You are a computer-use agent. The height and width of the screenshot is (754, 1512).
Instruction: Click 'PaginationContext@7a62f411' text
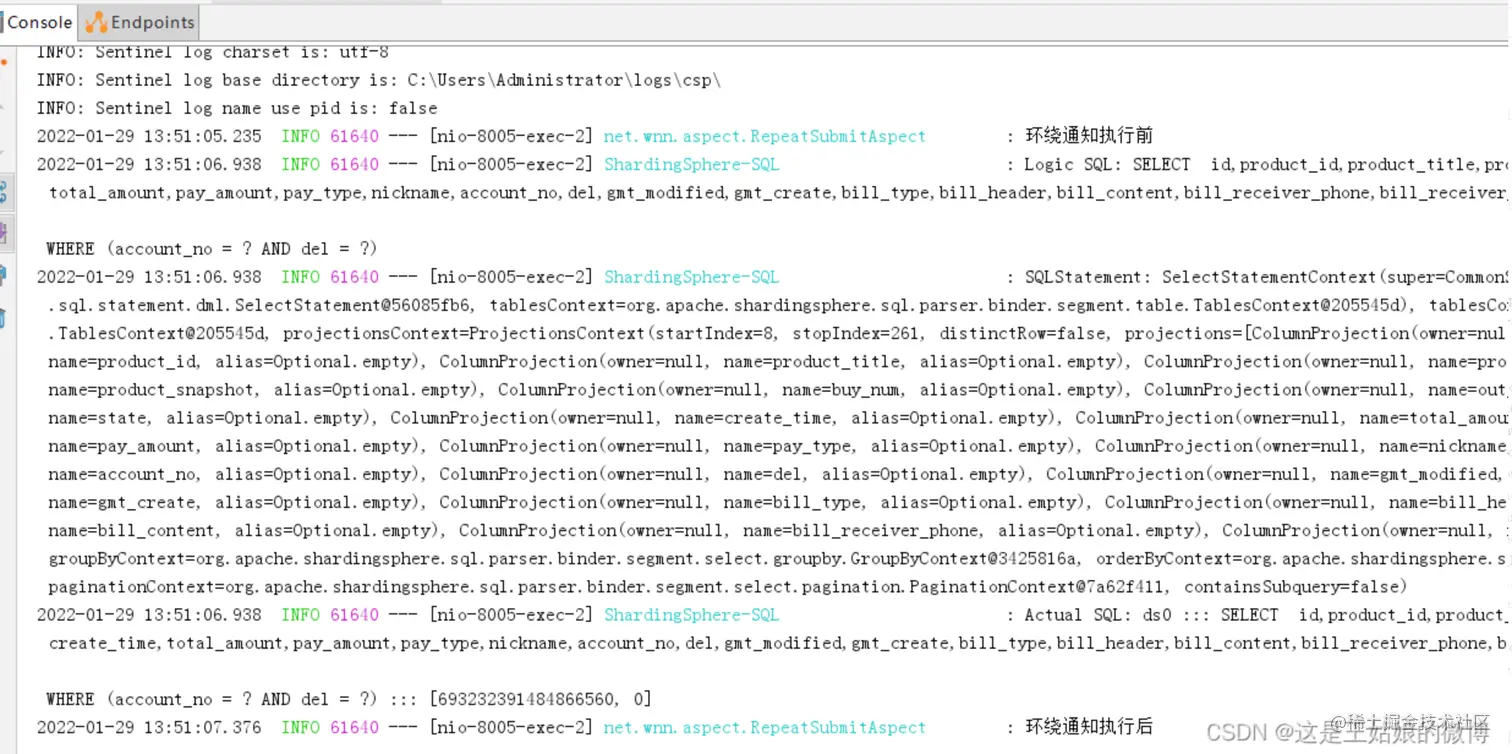[x=1039, y=586]
